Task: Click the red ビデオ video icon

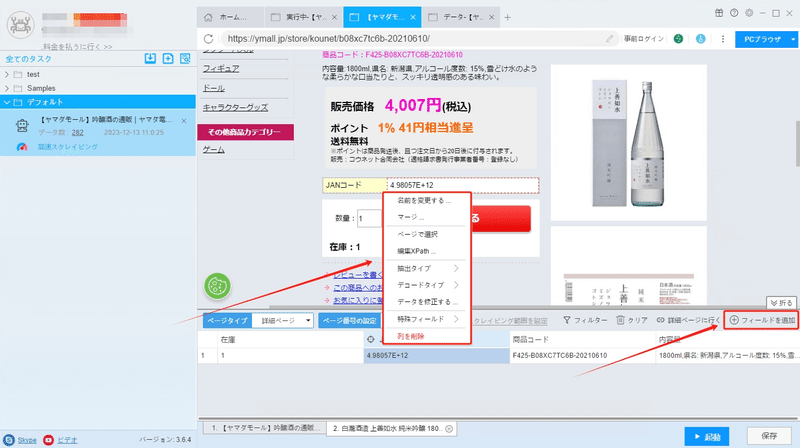Action: [x=48, y=440]
